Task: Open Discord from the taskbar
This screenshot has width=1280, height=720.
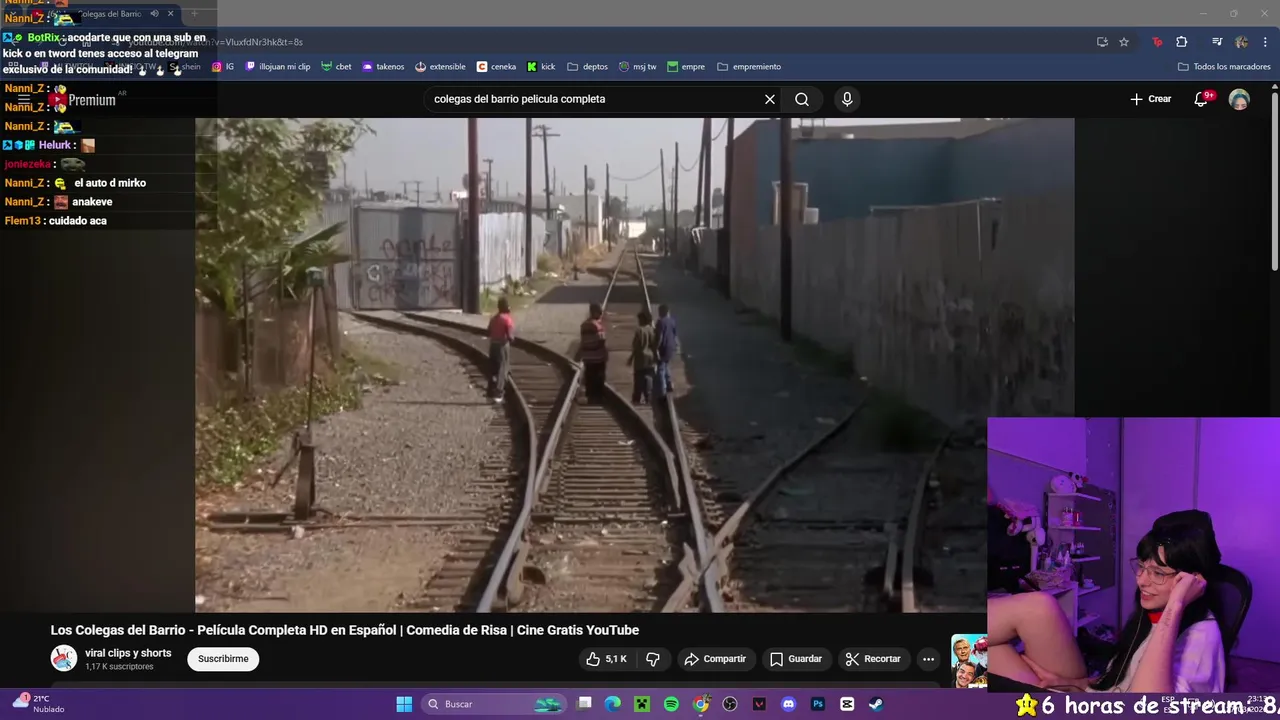Action: coord(788,704)
